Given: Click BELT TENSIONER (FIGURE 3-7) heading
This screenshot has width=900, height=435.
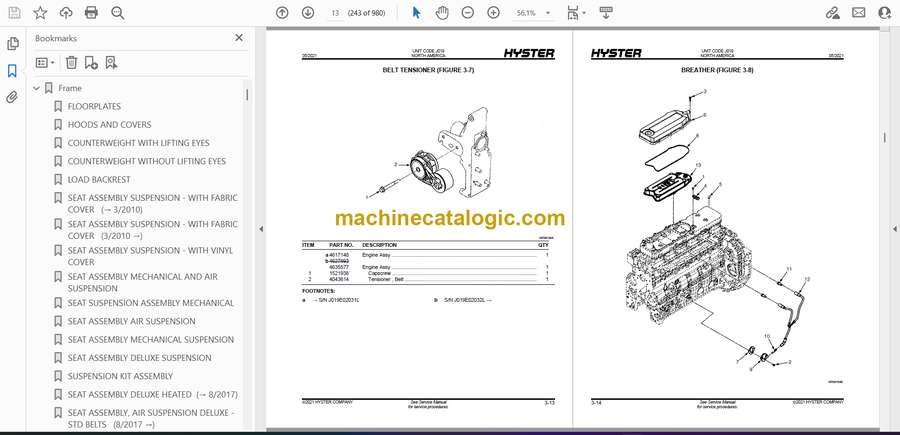Looking at the screenshot, I should pyautogui.click(x=428, y=70).
